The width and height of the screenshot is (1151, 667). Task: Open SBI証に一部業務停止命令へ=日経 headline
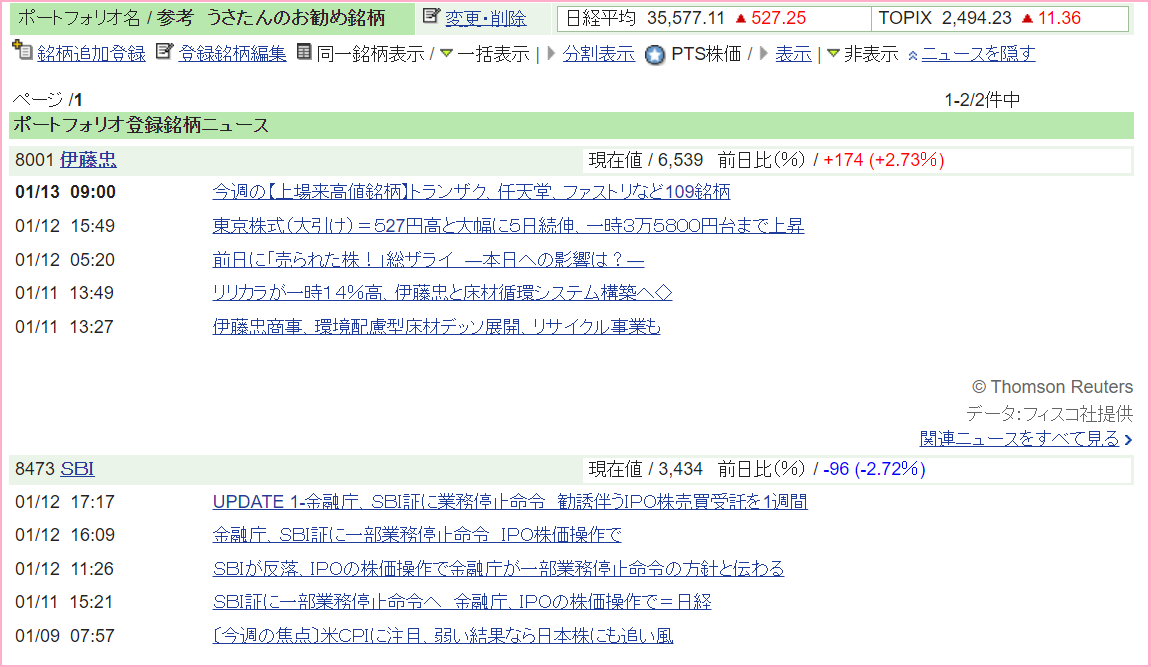tap(462, 602)
